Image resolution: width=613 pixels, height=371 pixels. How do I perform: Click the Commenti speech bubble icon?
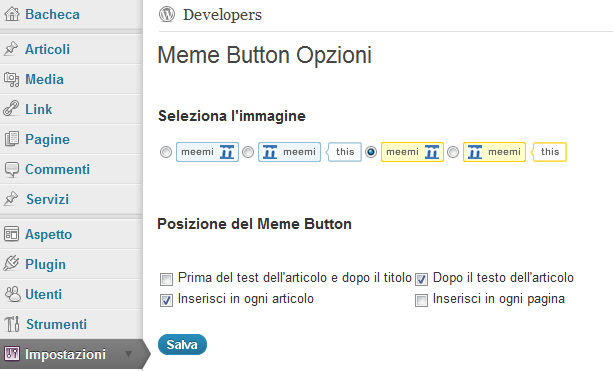coord(12,169)
